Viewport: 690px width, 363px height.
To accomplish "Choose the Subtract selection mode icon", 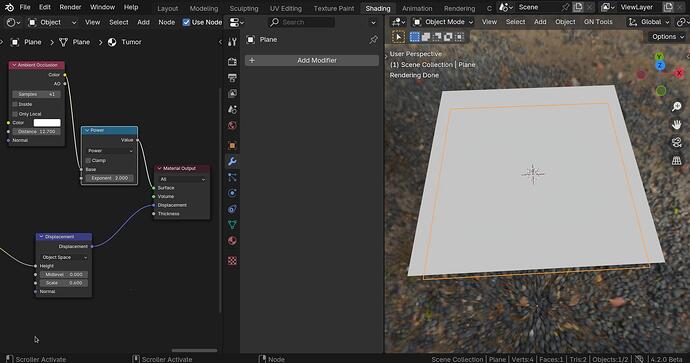I will 437,37.
